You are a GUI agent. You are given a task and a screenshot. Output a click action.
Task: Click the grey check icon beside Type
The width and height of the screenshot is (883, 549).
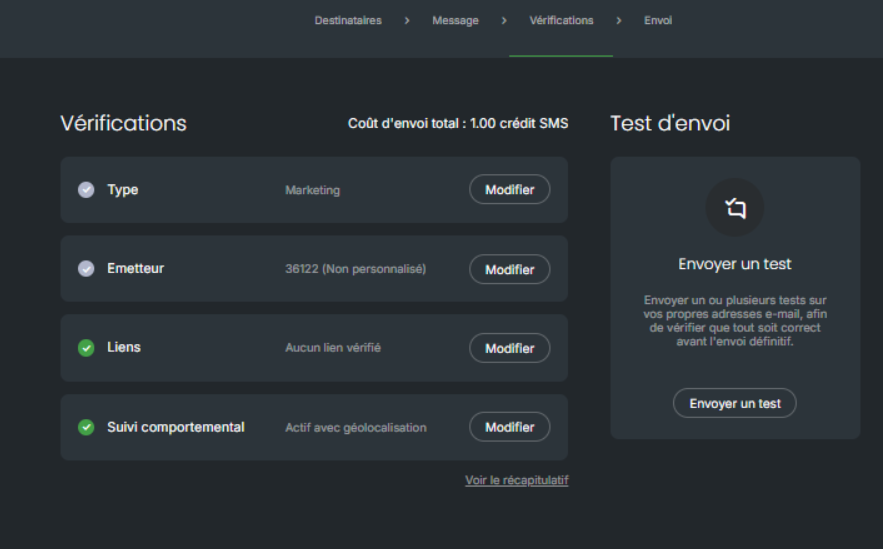coord(86,190)
